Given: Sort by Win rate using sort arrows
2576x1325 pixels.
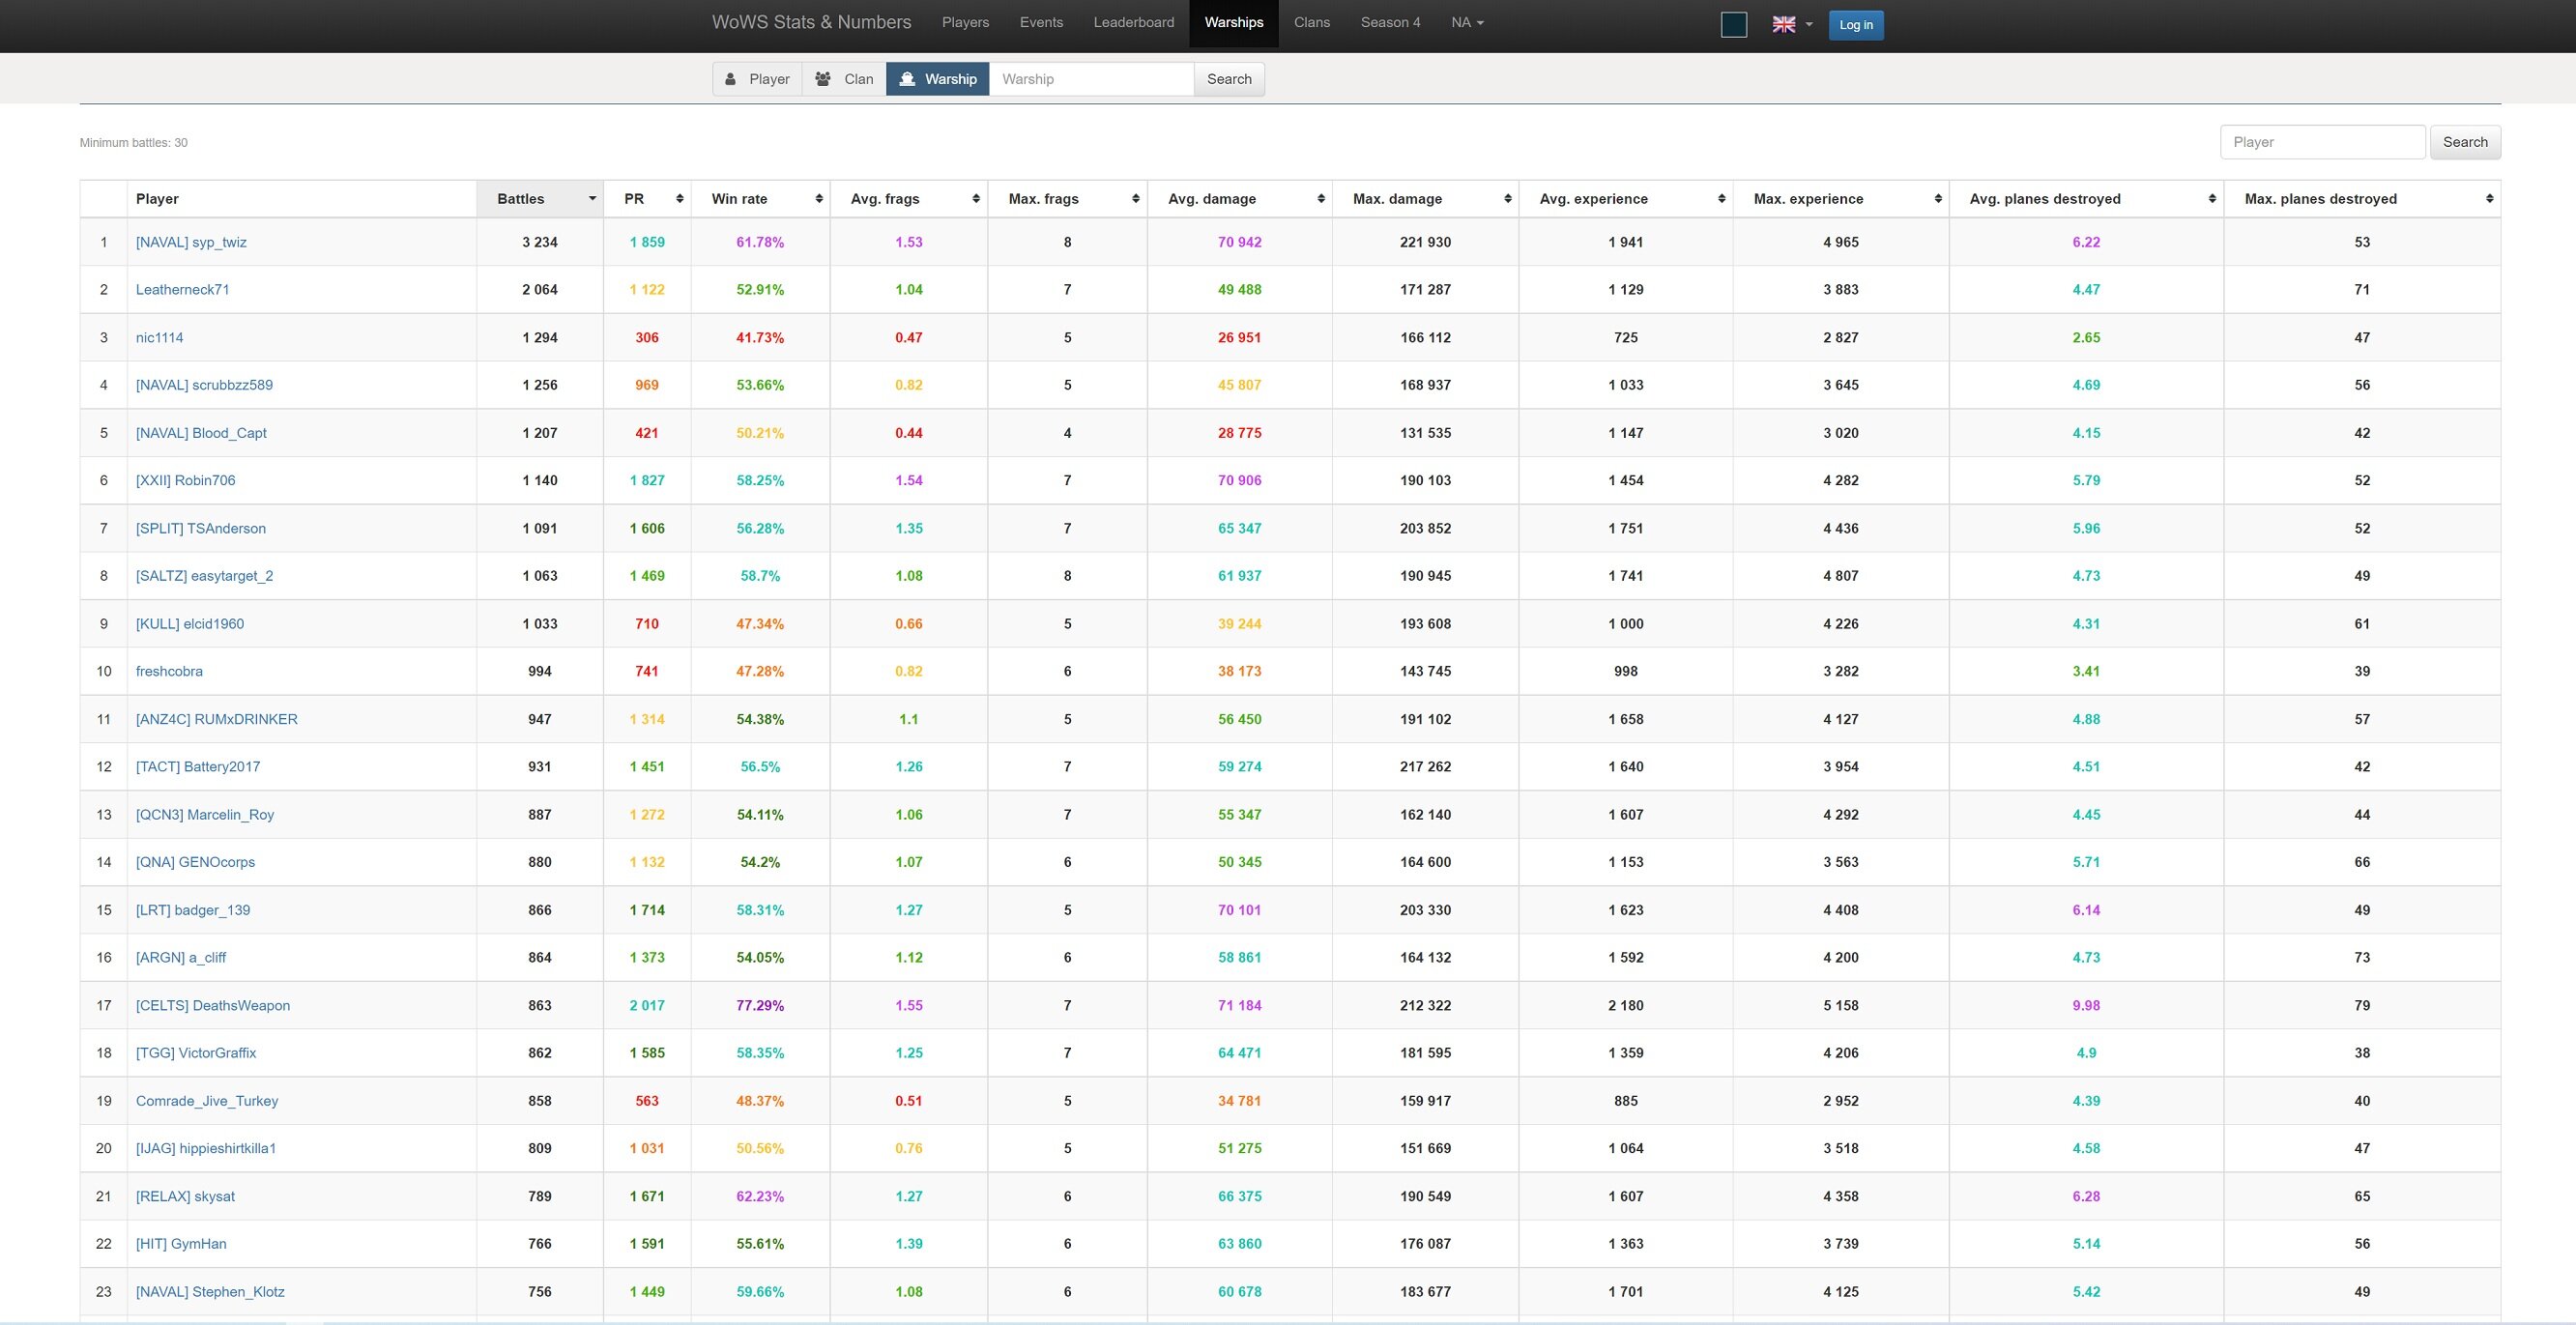Looking at the screenshot, I should tap(819, 199).
